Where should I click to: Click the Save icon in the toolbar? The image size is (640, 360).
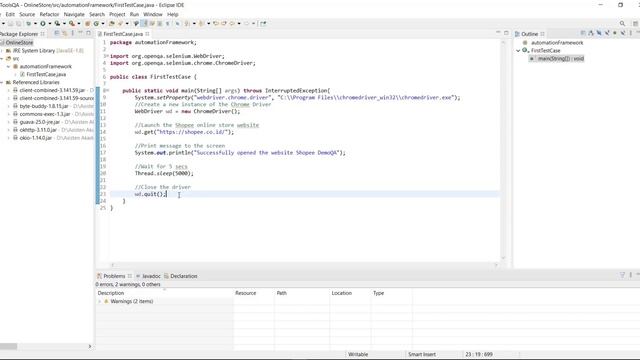(x=10, y=24)
